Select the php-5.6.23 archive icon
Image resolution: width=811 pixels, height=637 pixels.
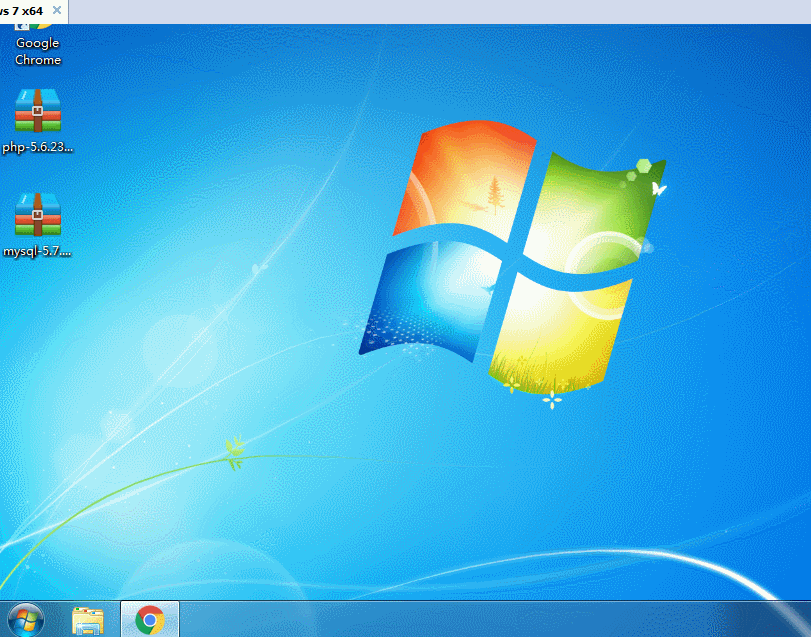(38, 111)
